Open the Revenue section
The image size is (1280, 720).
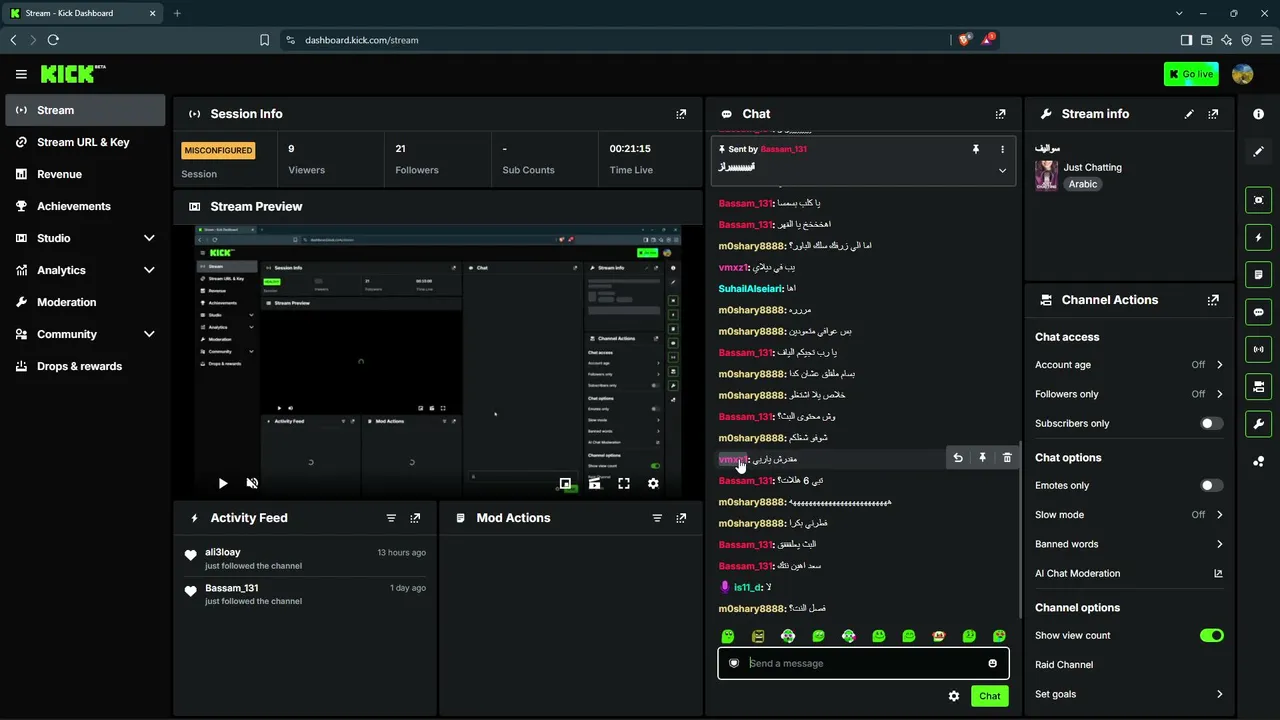pyautogui.click(x=85, y=174)
